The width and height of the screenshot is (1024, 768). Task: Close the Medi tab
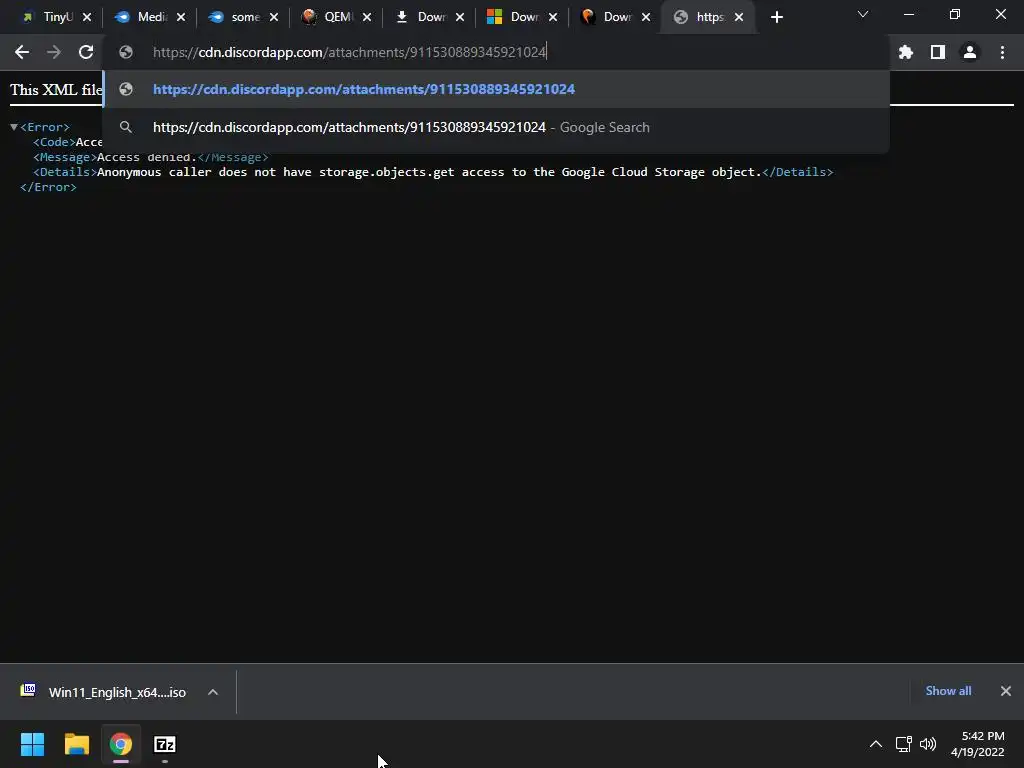point(181,18)
